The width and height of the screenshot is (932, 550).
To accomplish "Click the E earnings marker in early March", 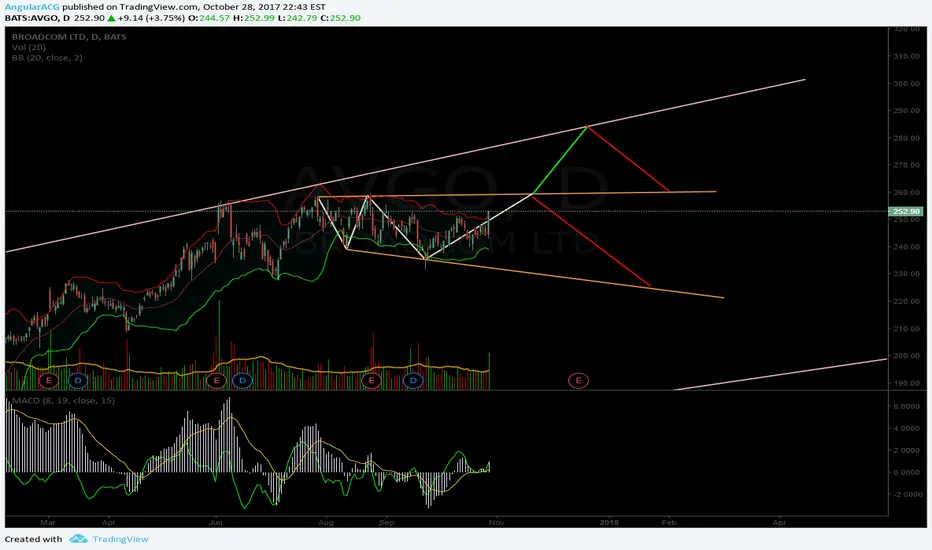I will point(48,380).
